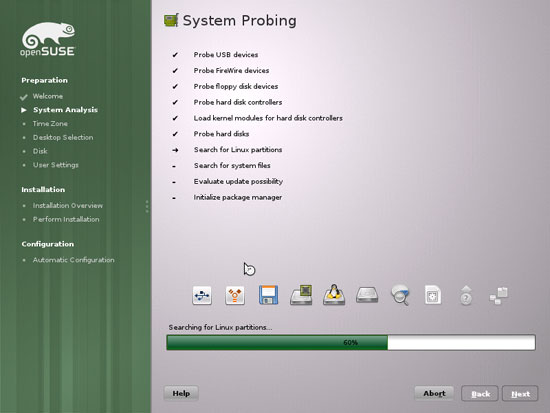Click arrow beside Search for Linux partitions
550x413 pixels.
[175, 150]
